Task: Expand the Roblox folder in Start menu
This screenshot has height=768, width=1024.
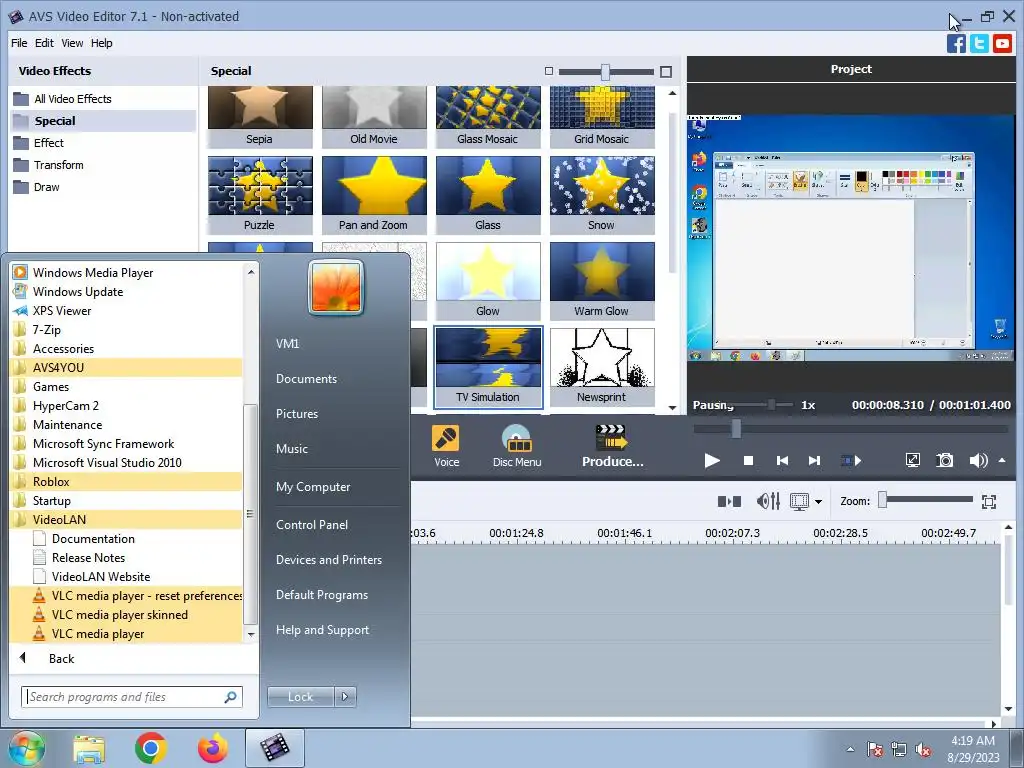Action: [127, 482]
